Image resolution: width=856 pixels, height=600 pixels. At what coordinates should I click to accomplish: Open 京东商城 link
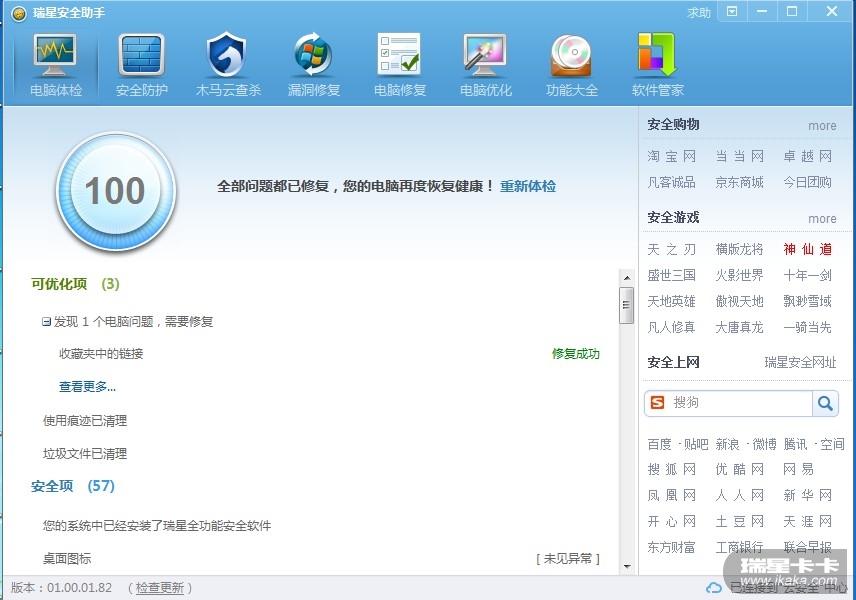740,182
